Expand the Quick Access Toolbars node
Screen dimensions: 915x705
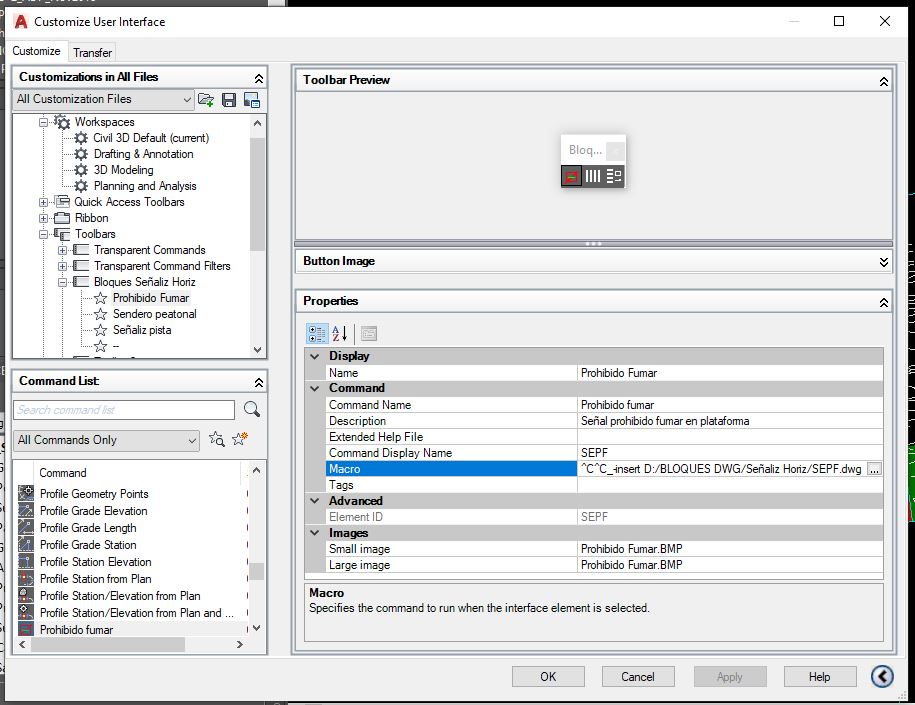click(44, 203)
